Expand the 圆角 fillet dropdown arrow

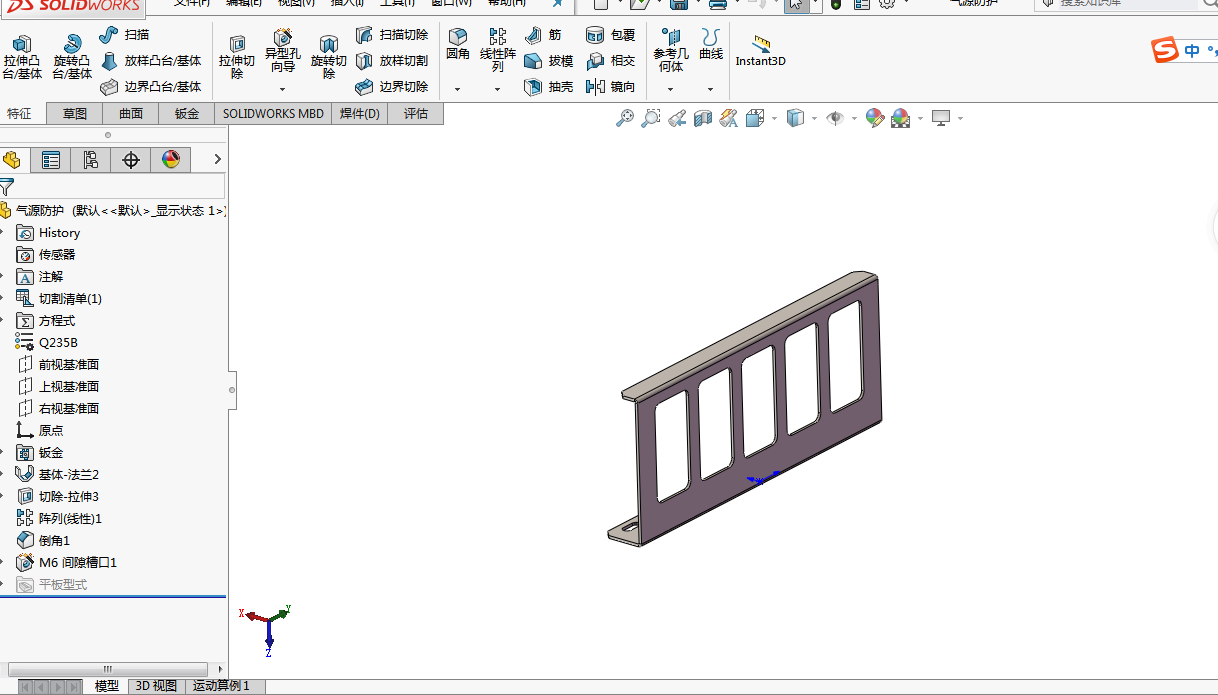[457, 89]
